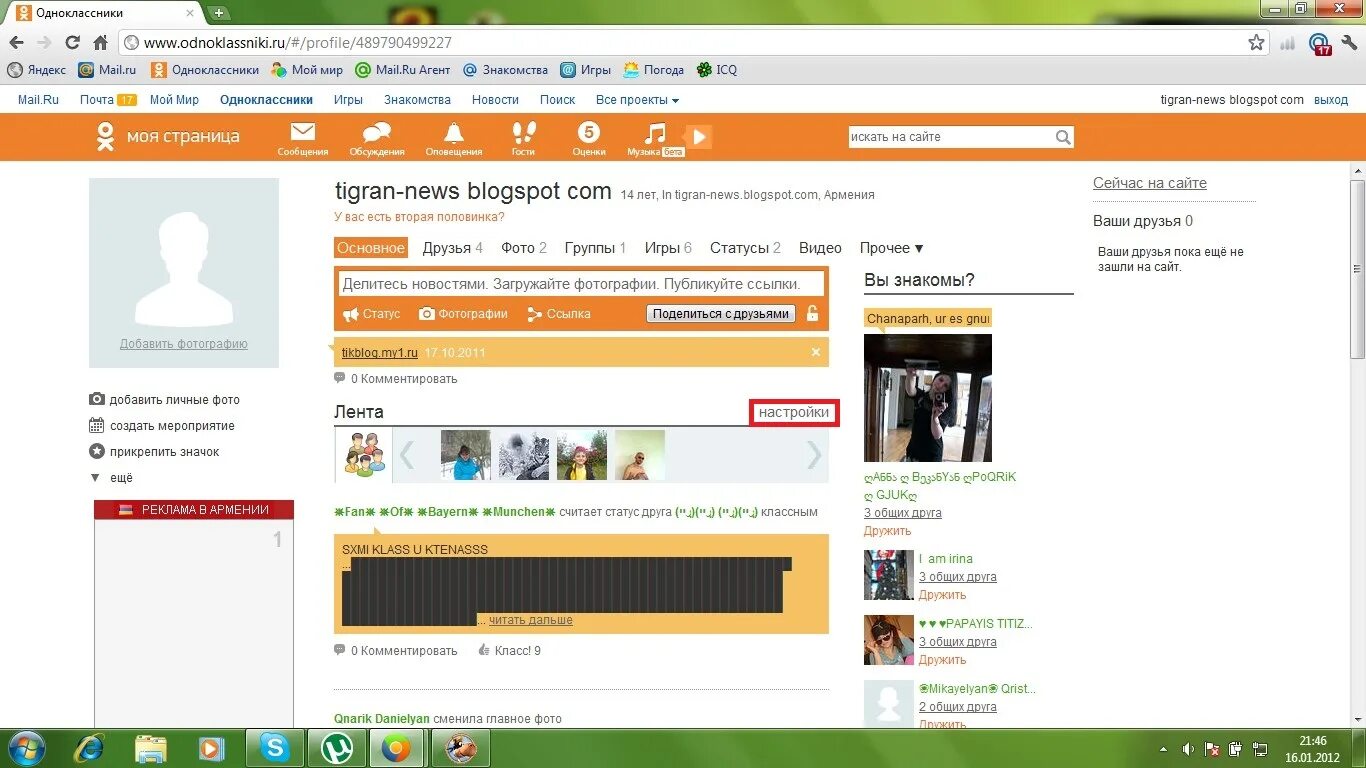Open the ICQ bookmark

coord(717,70)
